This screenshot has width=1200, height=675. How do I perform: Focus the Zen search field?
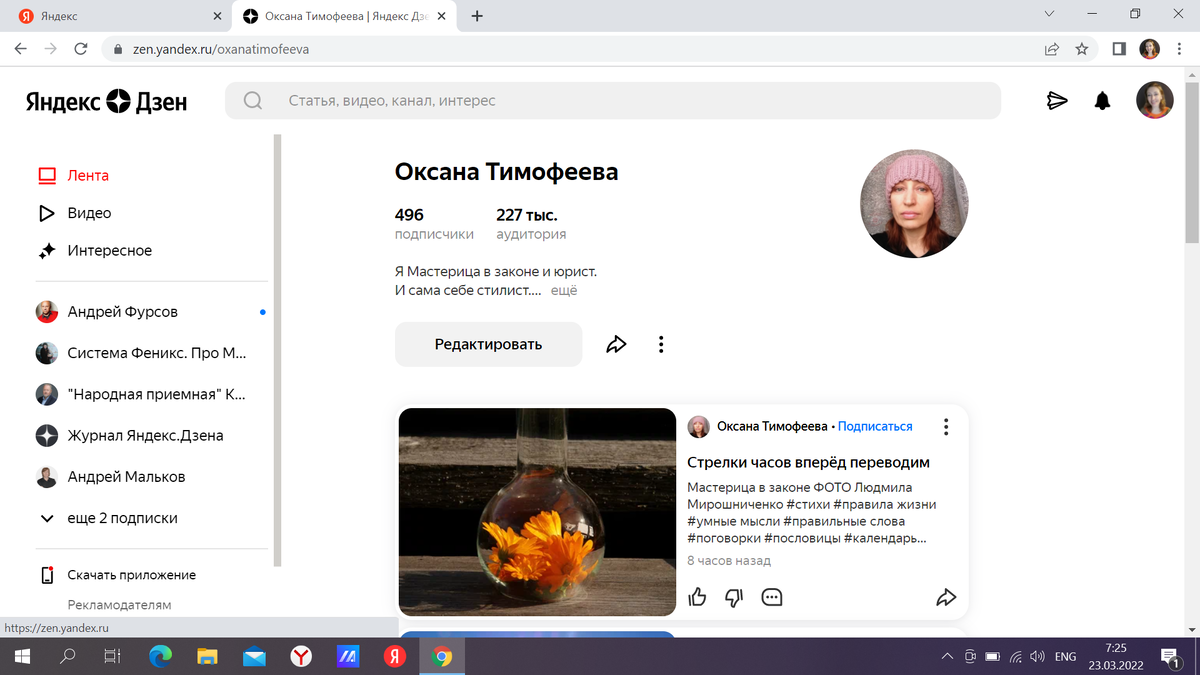pyautogui.click(x=613, y=100)
